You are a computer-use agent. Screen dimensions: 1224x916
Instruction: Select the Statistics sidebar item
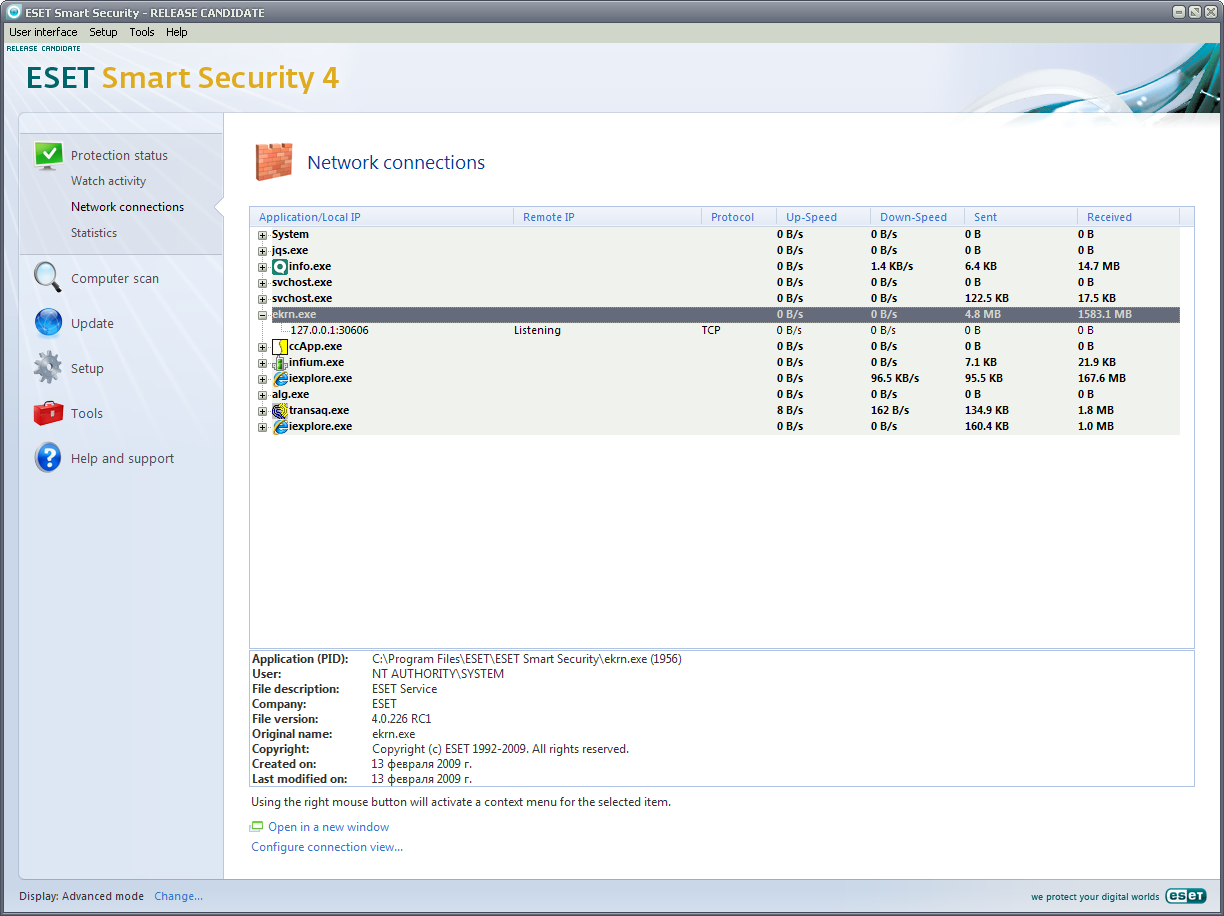coord(94,233)
